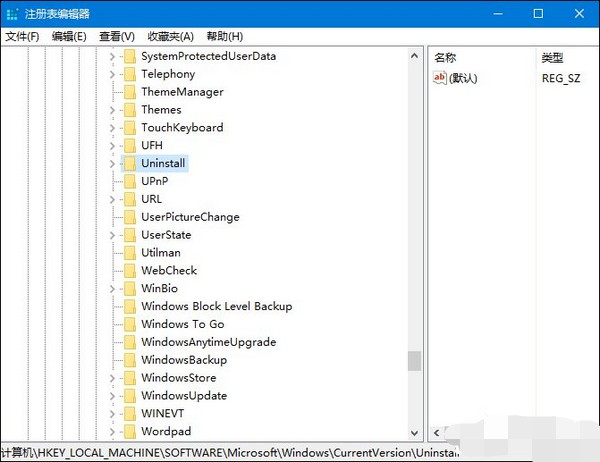Image resolution: width=600 pixels, height=462 pixels.
Task: Expand the UserState key chevron
Action: (112, 235)
